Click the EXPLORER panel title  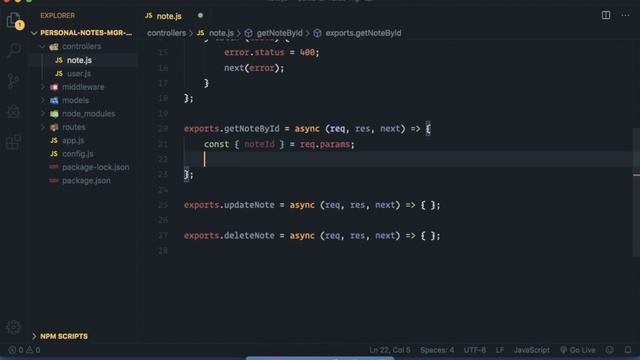click(58, 16)
